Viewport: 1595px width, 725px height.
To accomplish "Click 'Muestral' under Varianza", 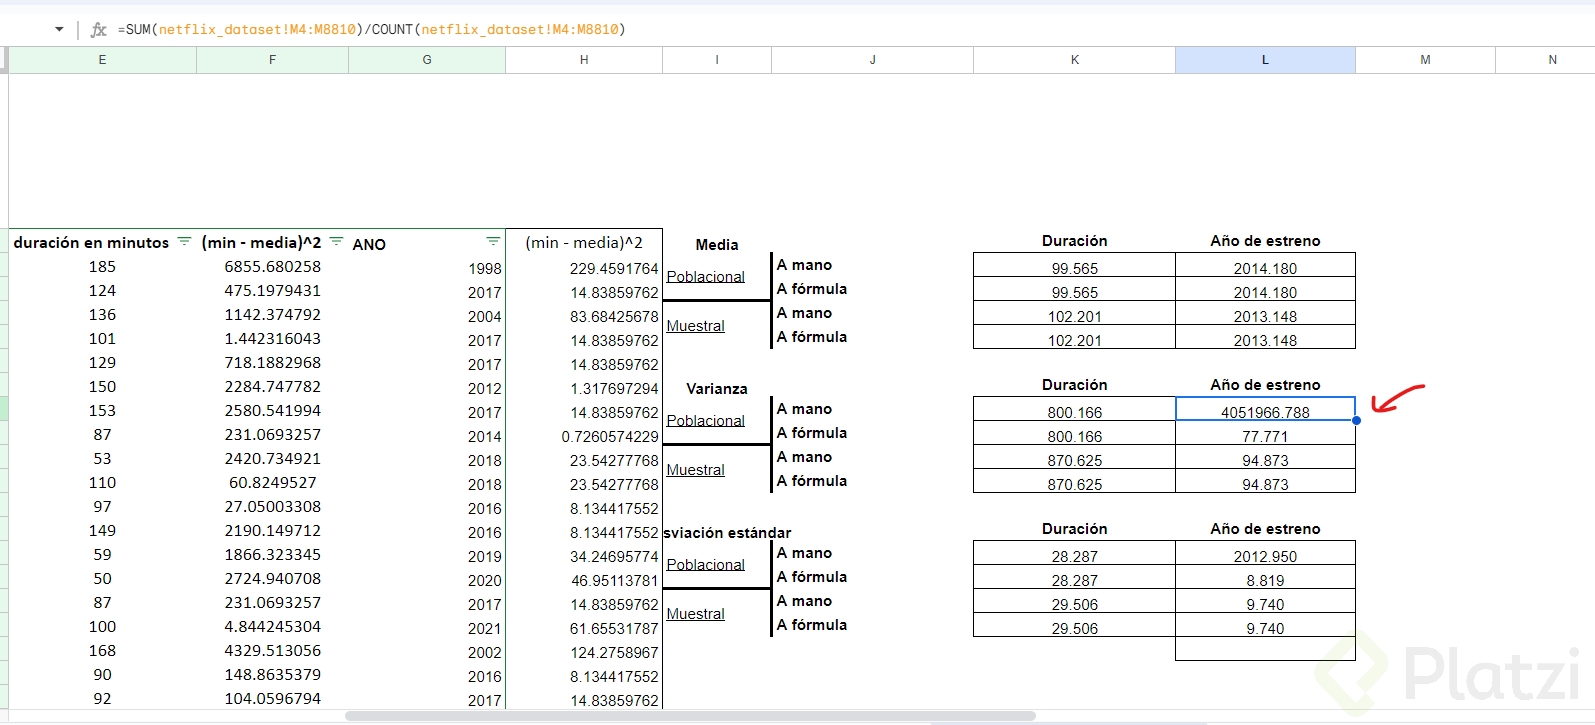I will 696,470.
